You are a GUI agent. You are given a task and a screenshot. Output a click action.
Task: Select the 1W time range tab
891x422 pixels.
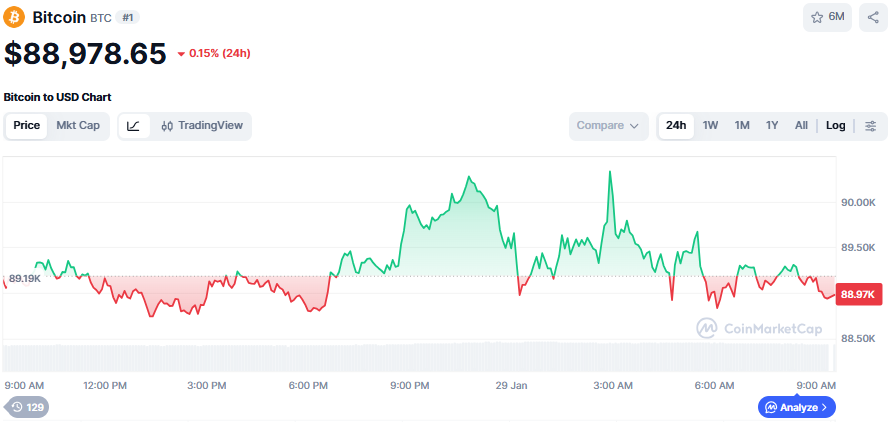(x=710, y=126)
